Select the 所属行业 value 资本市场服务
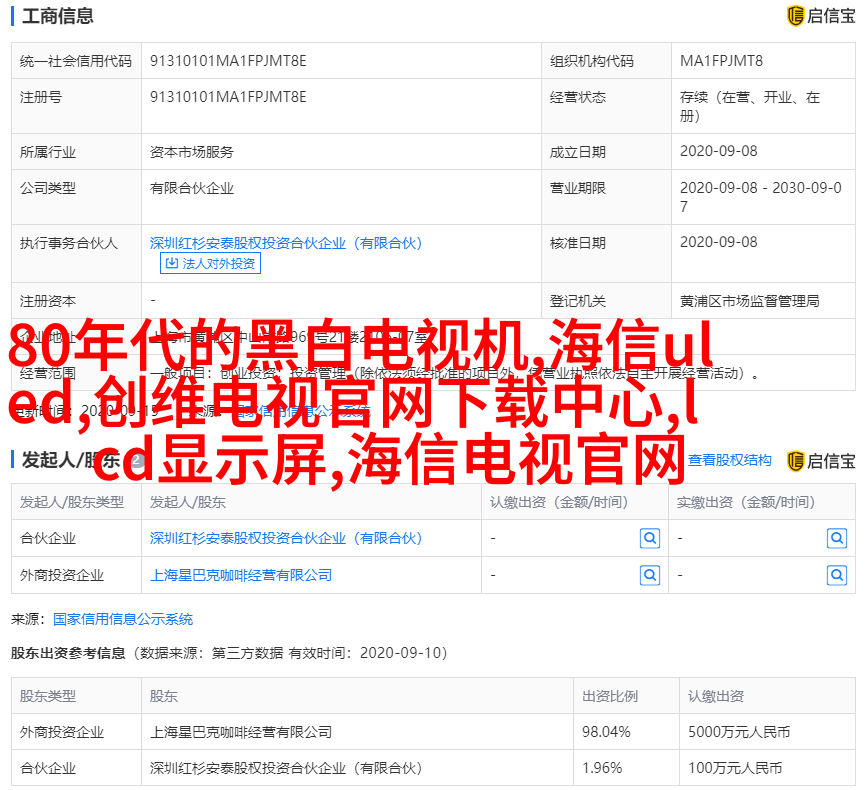Image resolution: width=867 pixels, height=790 pixels. (192, 152)
